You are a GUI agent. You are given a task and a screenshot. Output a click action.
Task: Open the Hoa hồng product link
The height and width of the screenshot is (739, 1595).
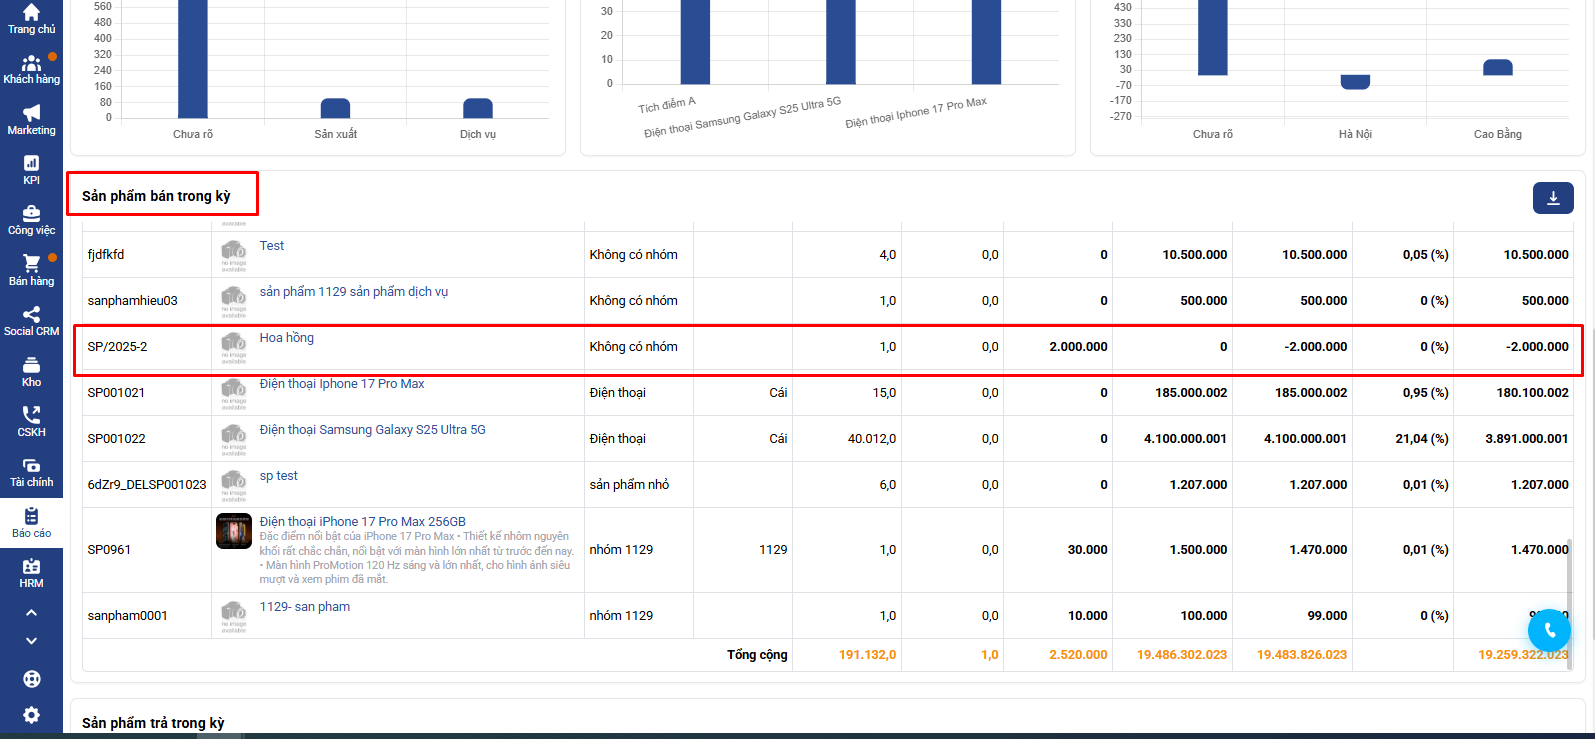tap(286, 338)
